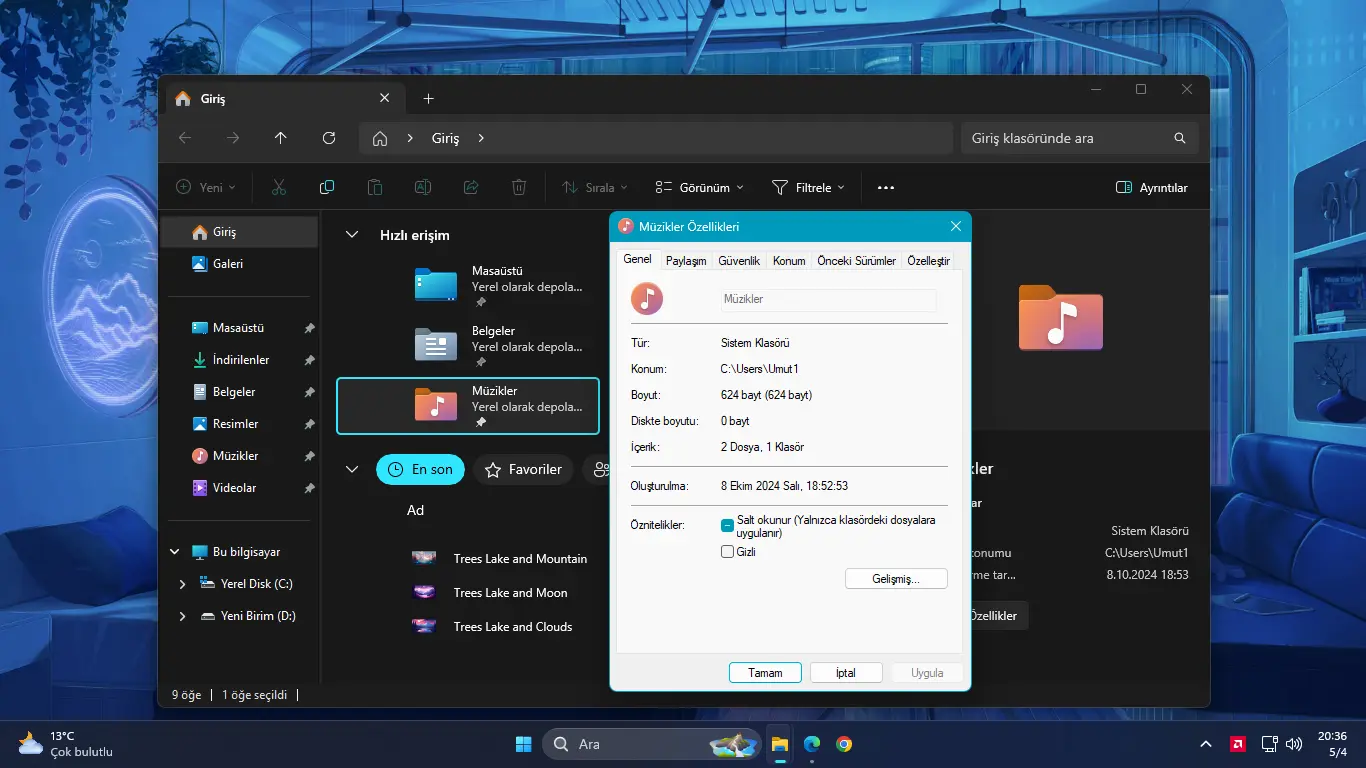
Task: Collapse the Hızlı erişim section
Action: (x=351, y=235)
